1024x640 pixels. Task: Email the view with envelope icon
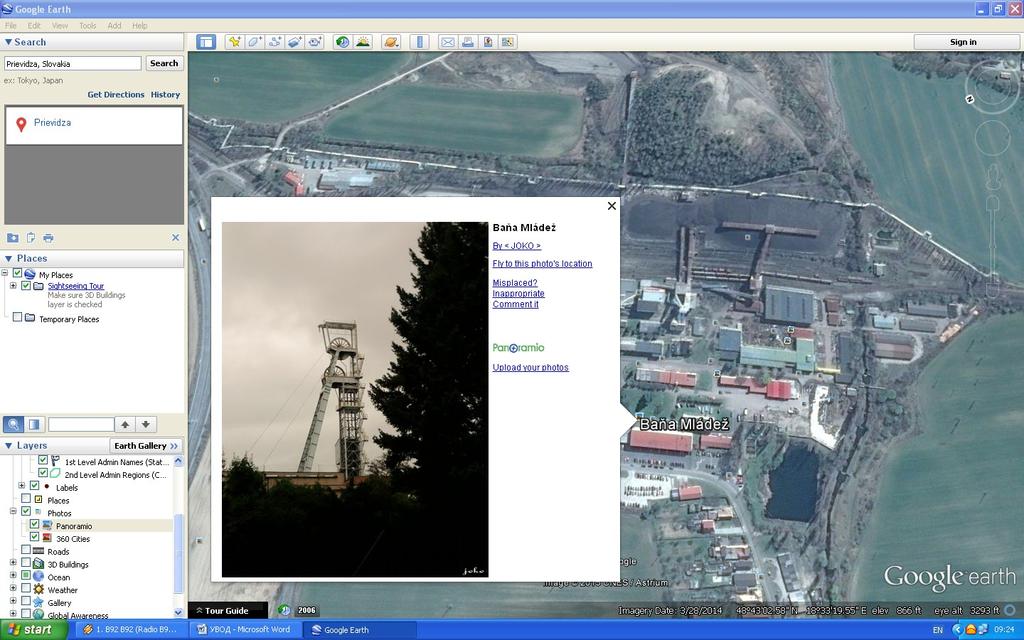[x=447, y=42]
